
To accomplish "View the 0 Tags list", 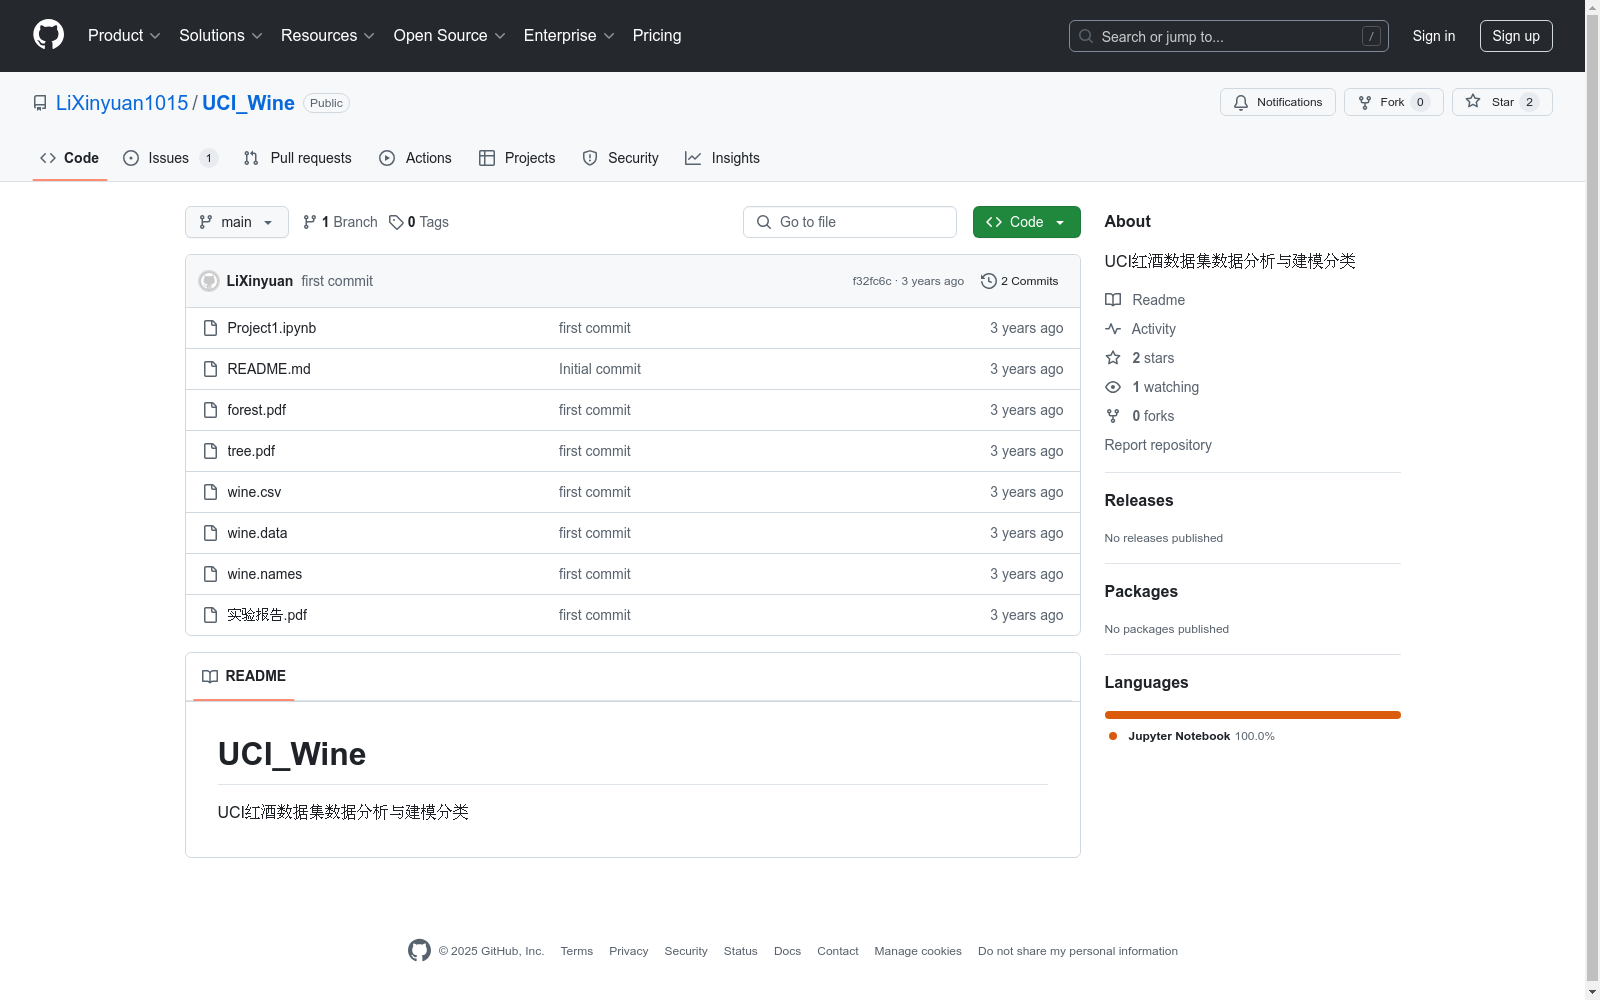I will click(x=419, y=222).
